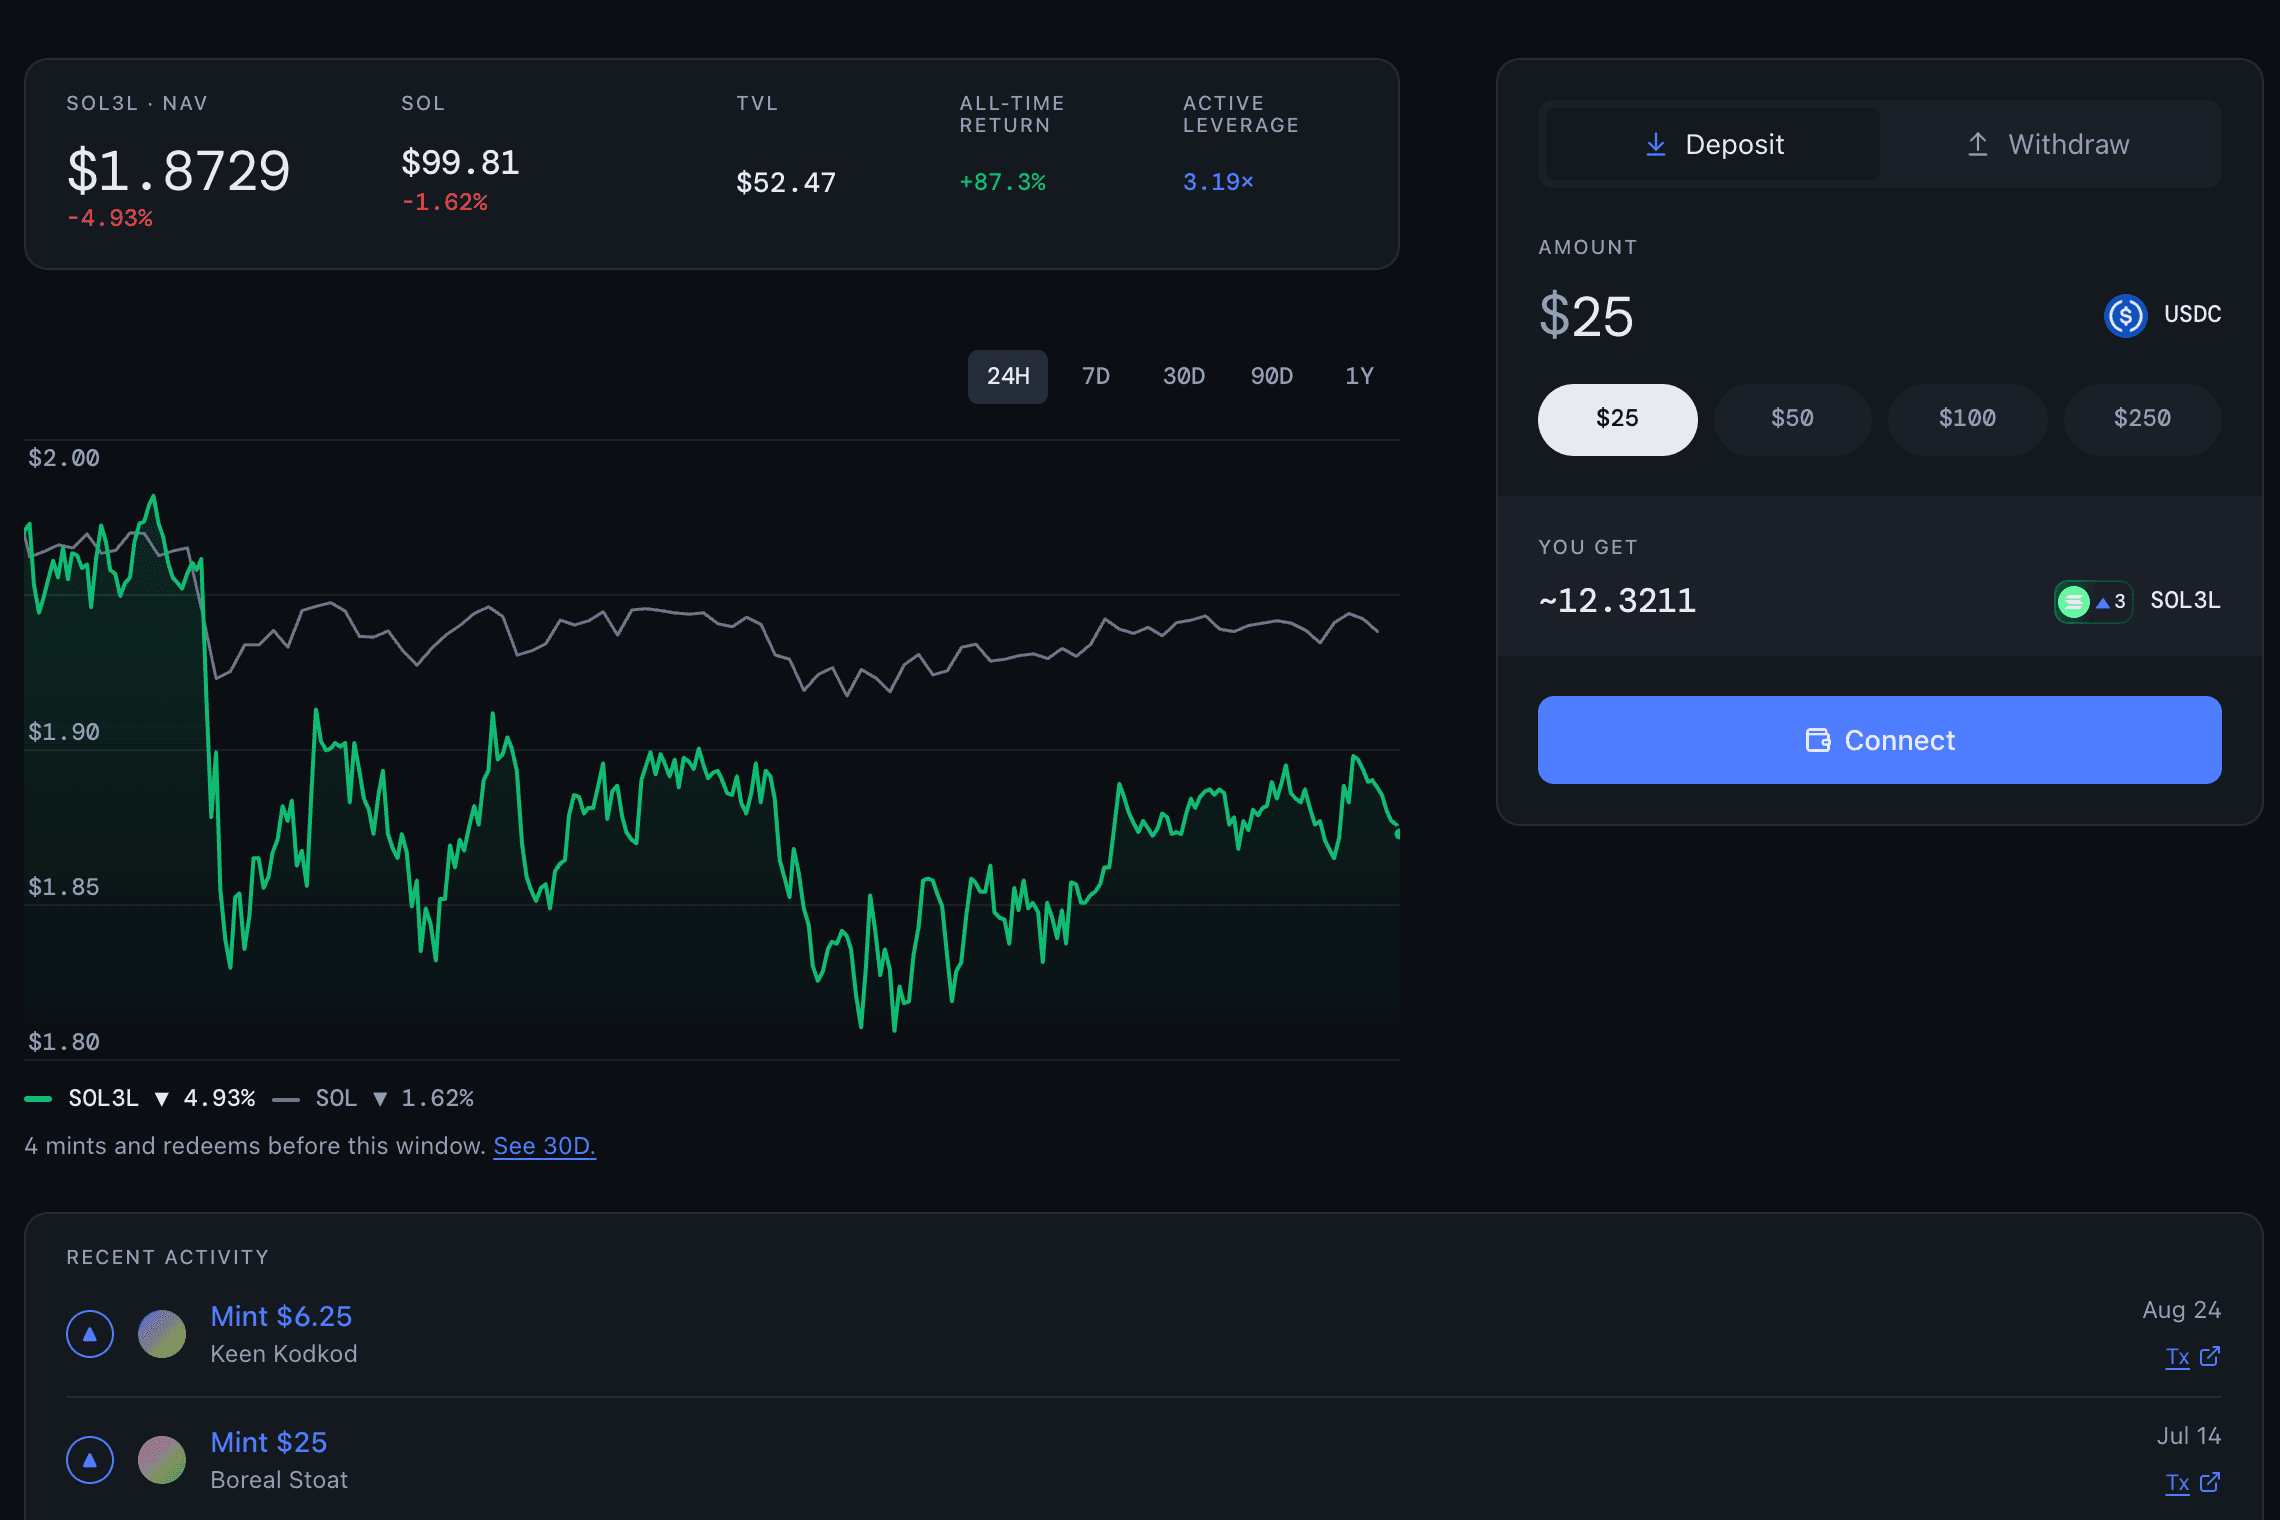Click the Deposit download arrow icon

click(1656, 144)
